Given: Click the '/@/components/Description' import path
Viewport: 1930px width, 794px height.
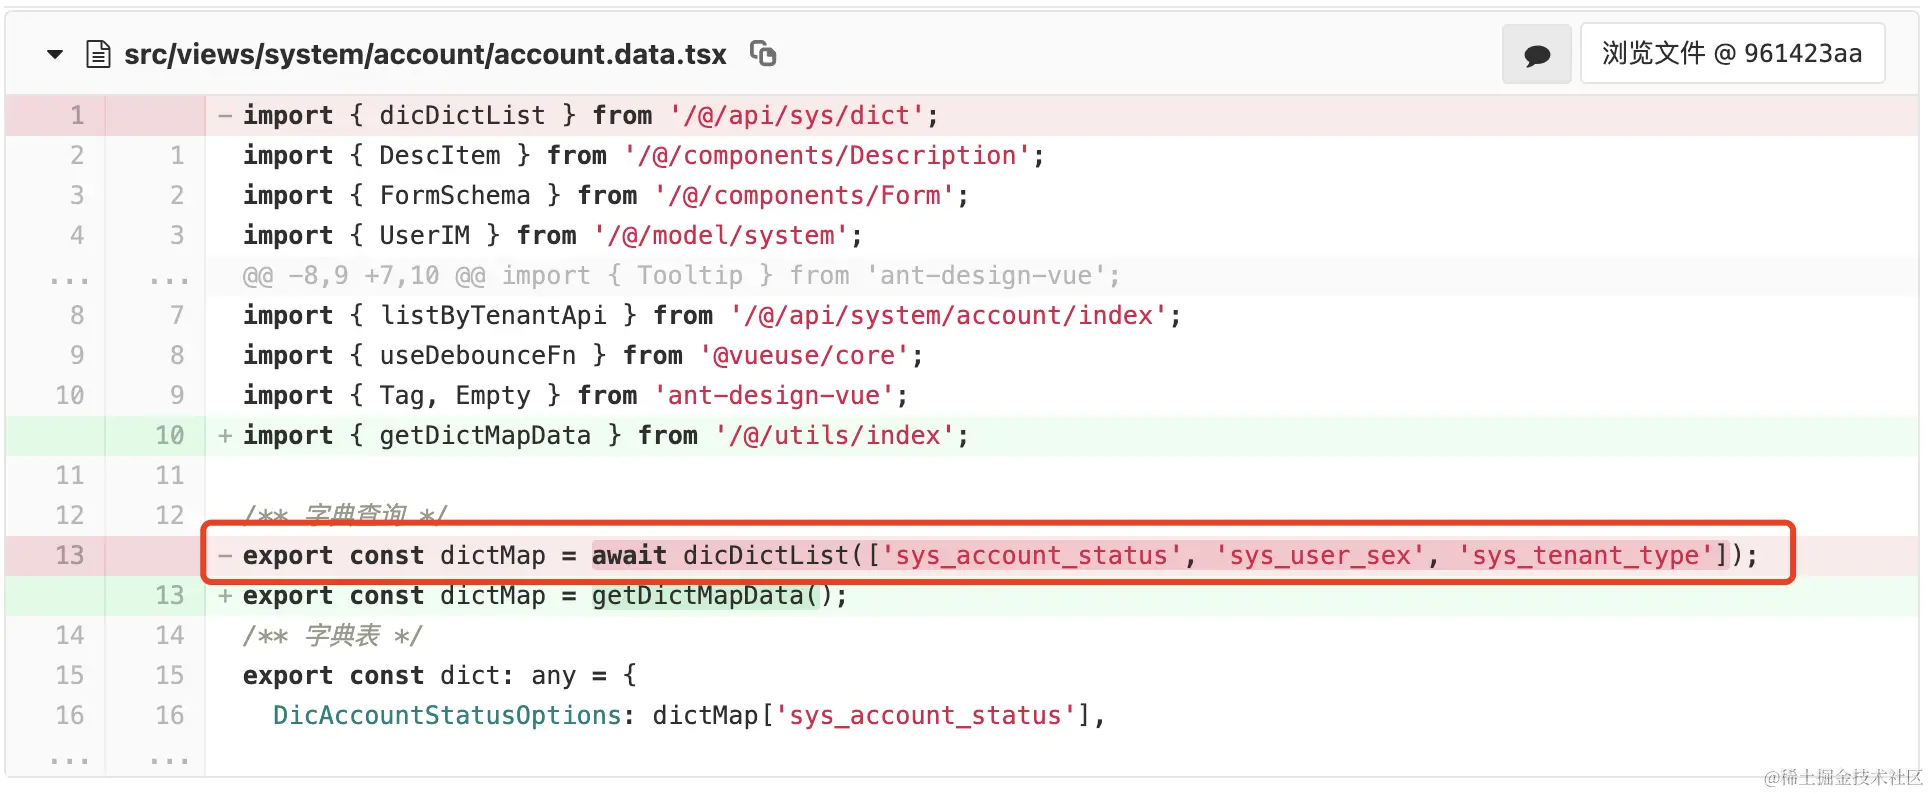Looking at the screenshot, I should tap(827, 156).
